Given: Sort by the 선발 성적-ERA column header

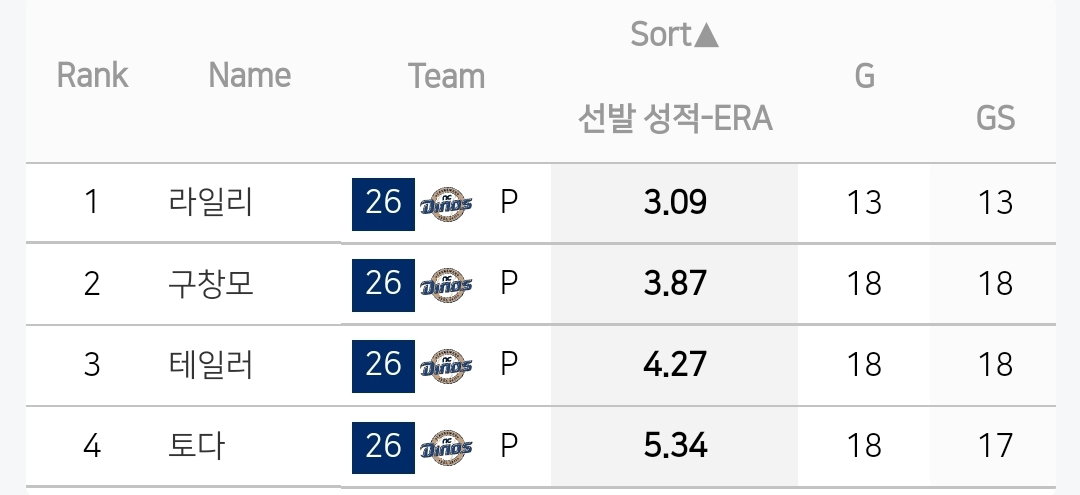Looking at the screenshot, I should click(675, 119).
